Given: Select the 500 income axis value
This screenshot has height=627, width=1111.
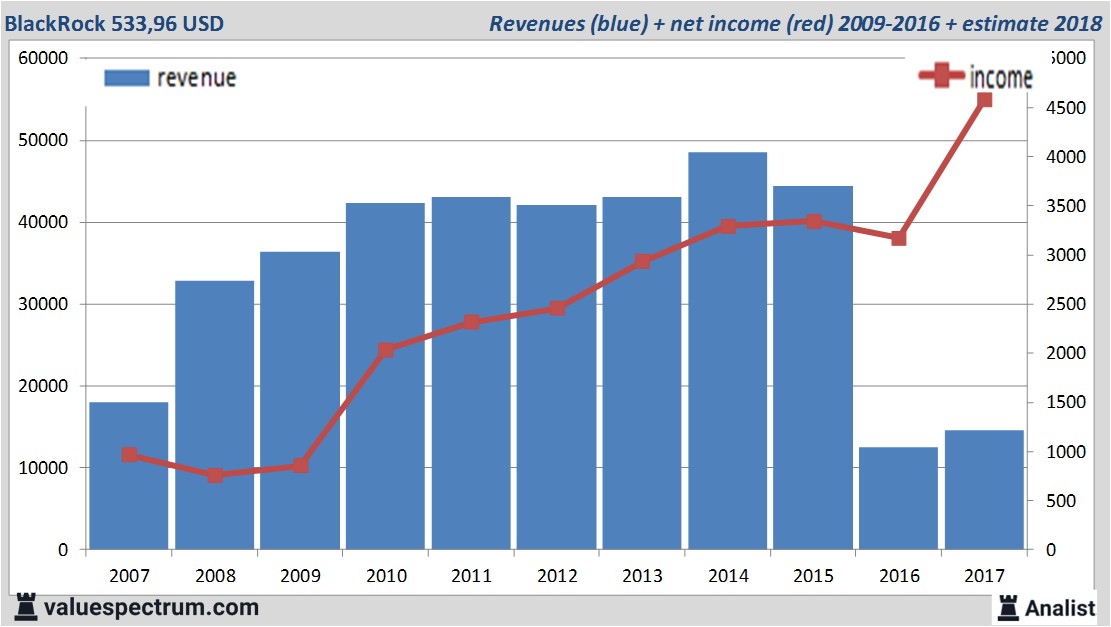Looking at the screenshot, I should 1061,501.
